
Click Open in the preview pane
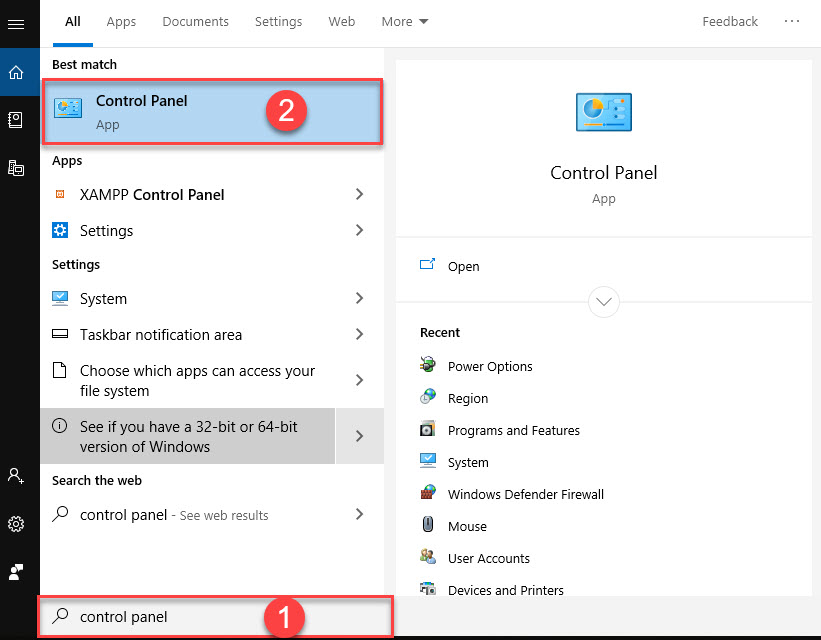463,267
